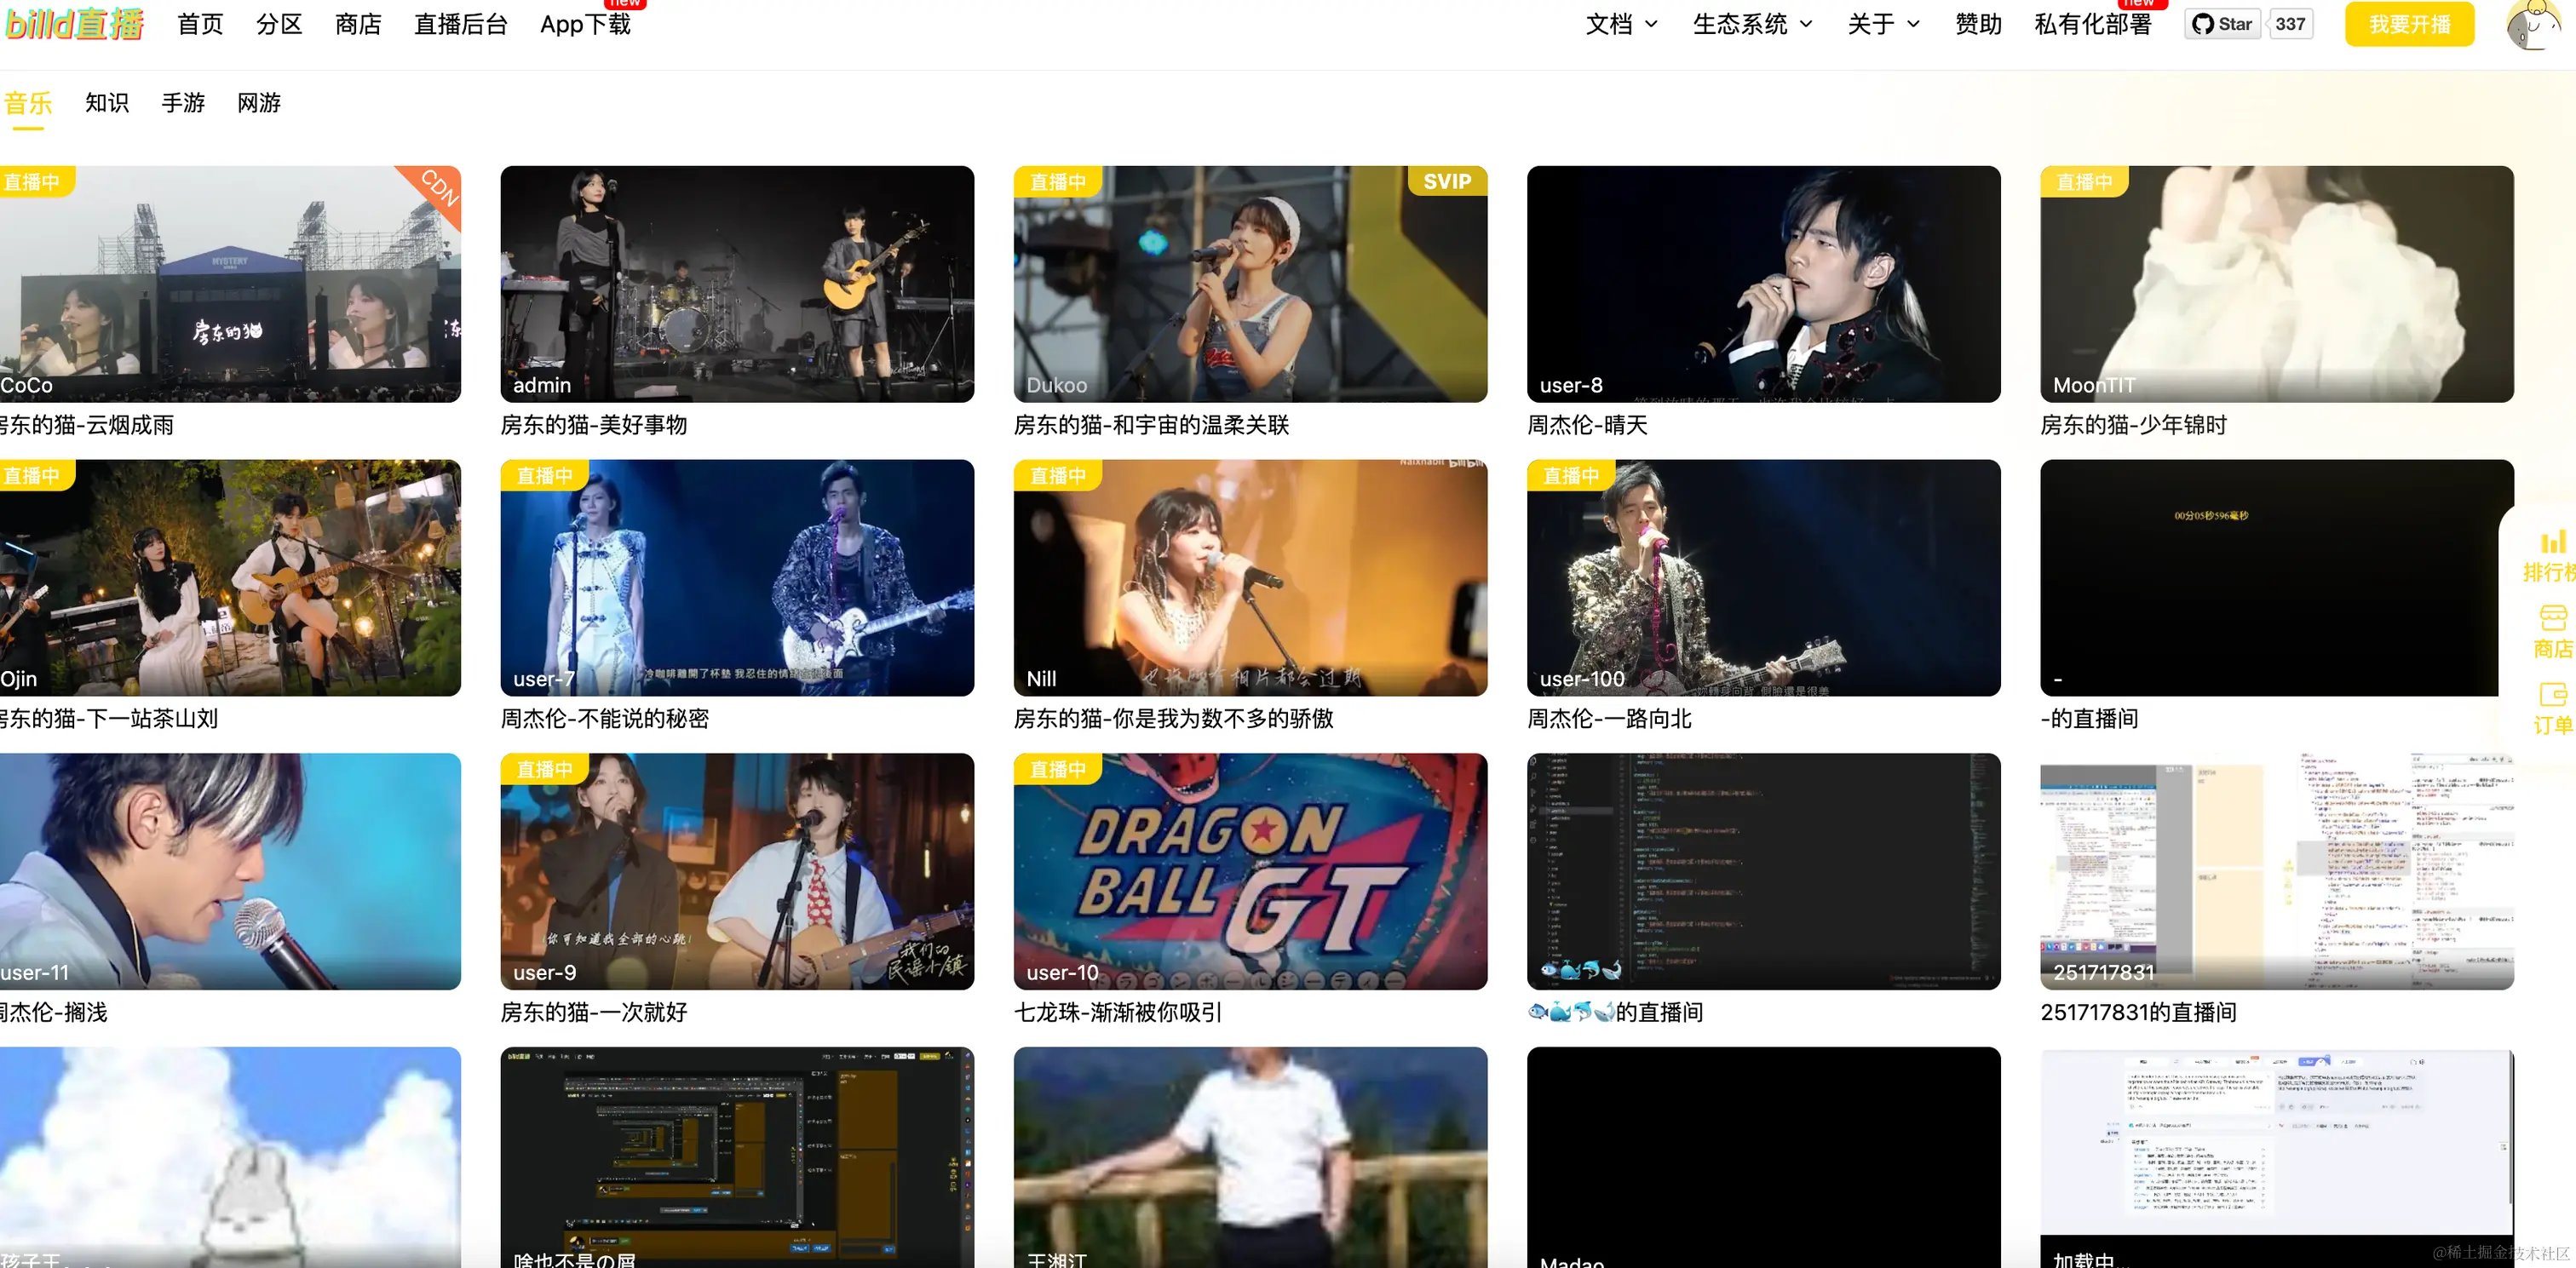Open 商店 in the top navigation
Viewport: 2576px width, 1268px height.
tap(358, 24)
